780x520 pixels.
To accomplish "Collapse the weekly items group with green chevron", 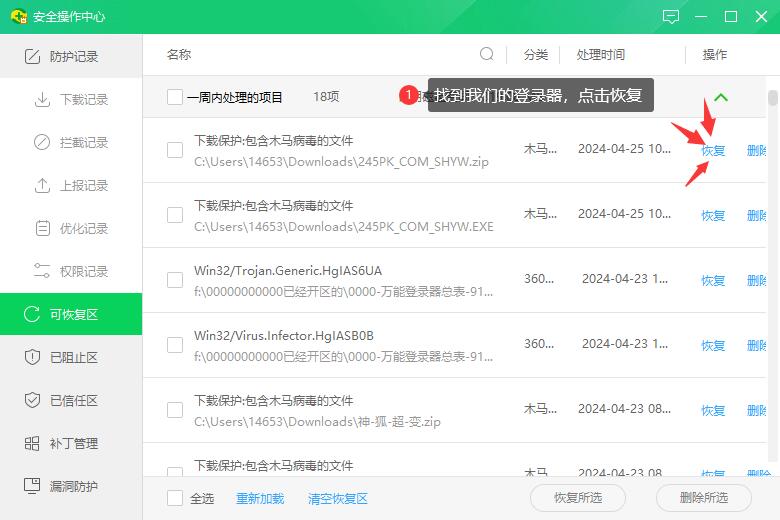I will pyautogui.click(x=721, y=98).
